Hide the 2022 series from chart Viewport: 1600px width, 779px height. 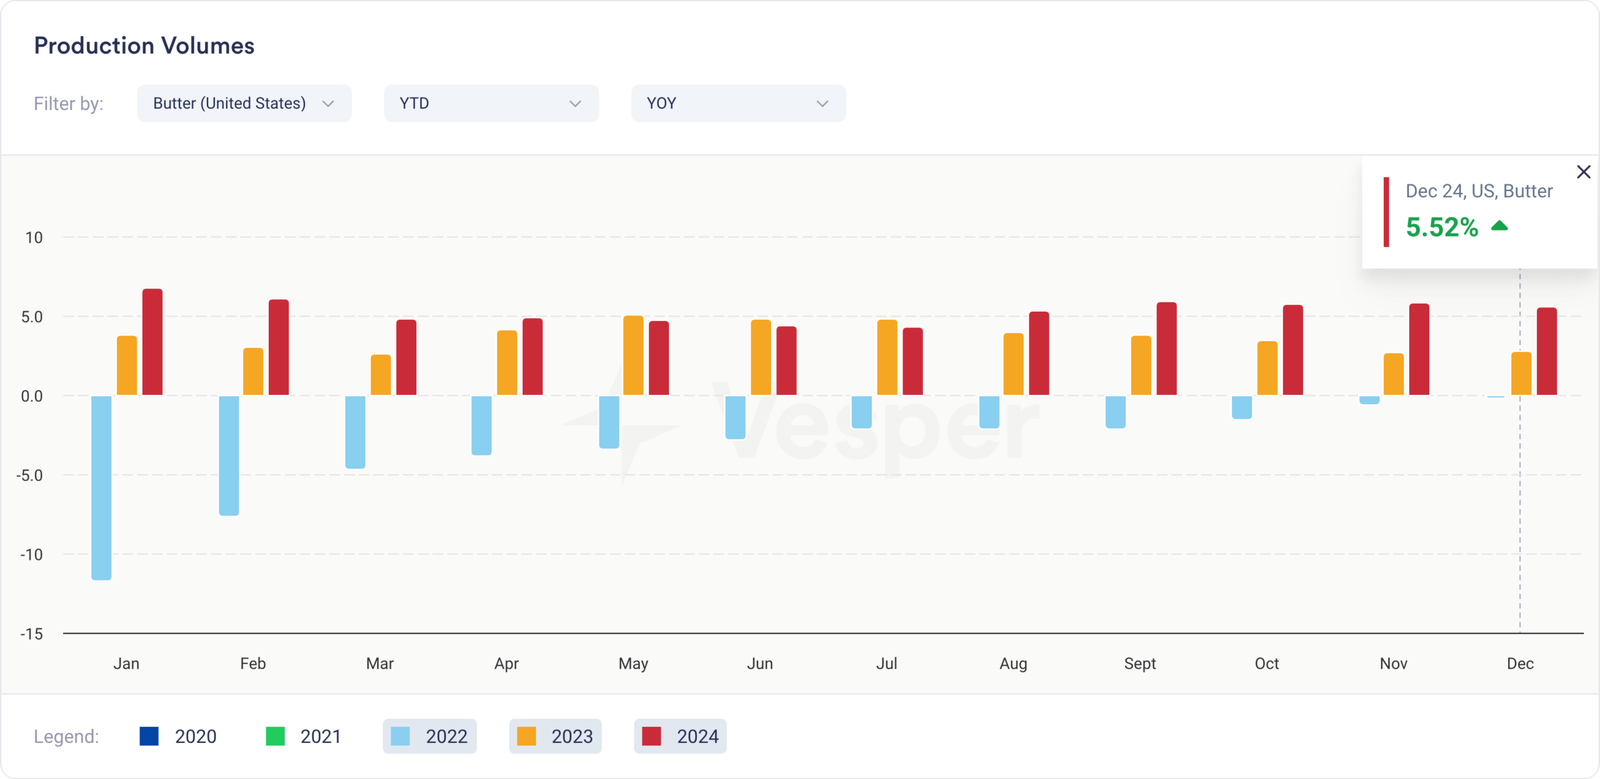pyautogui.click(x=430, y=737)
